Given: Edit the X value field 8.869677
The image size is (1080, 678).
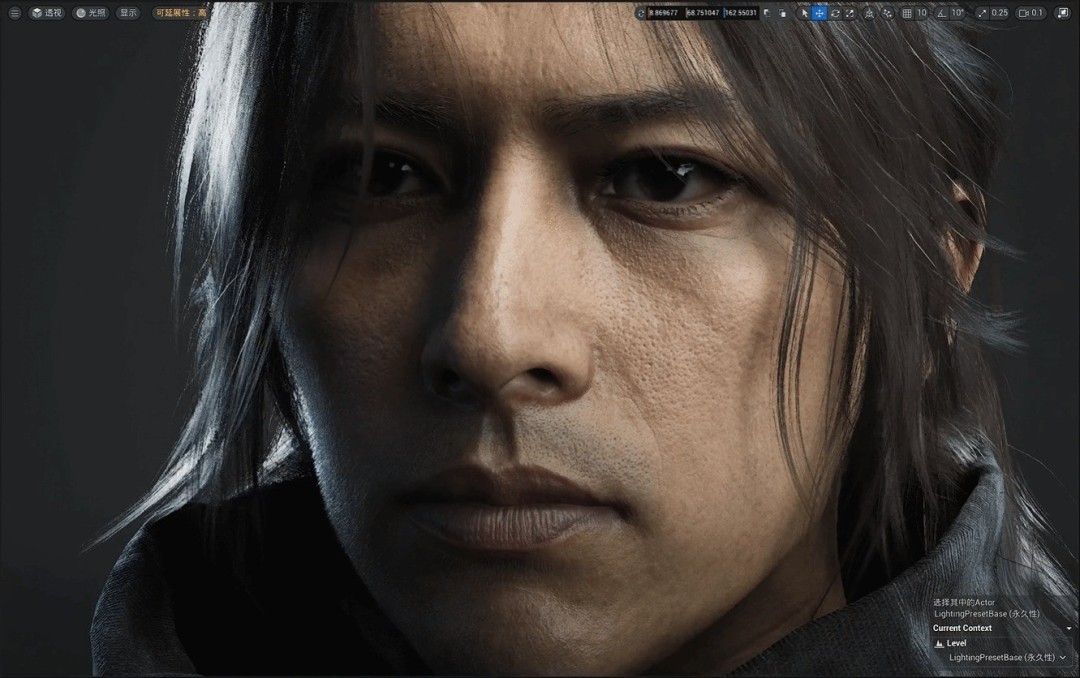Looking at the screenshot, I should click(667, 13).
